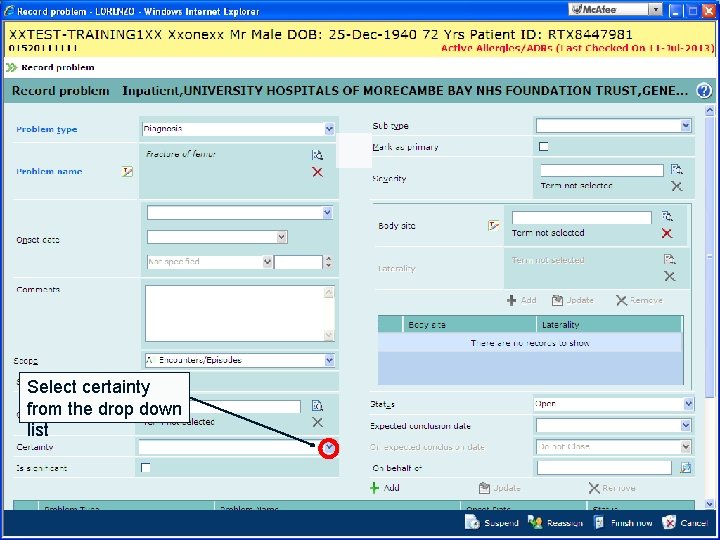The image size is (720, 540).
Task: Open the Status dropdown showing Open
Action: point(688,404)
